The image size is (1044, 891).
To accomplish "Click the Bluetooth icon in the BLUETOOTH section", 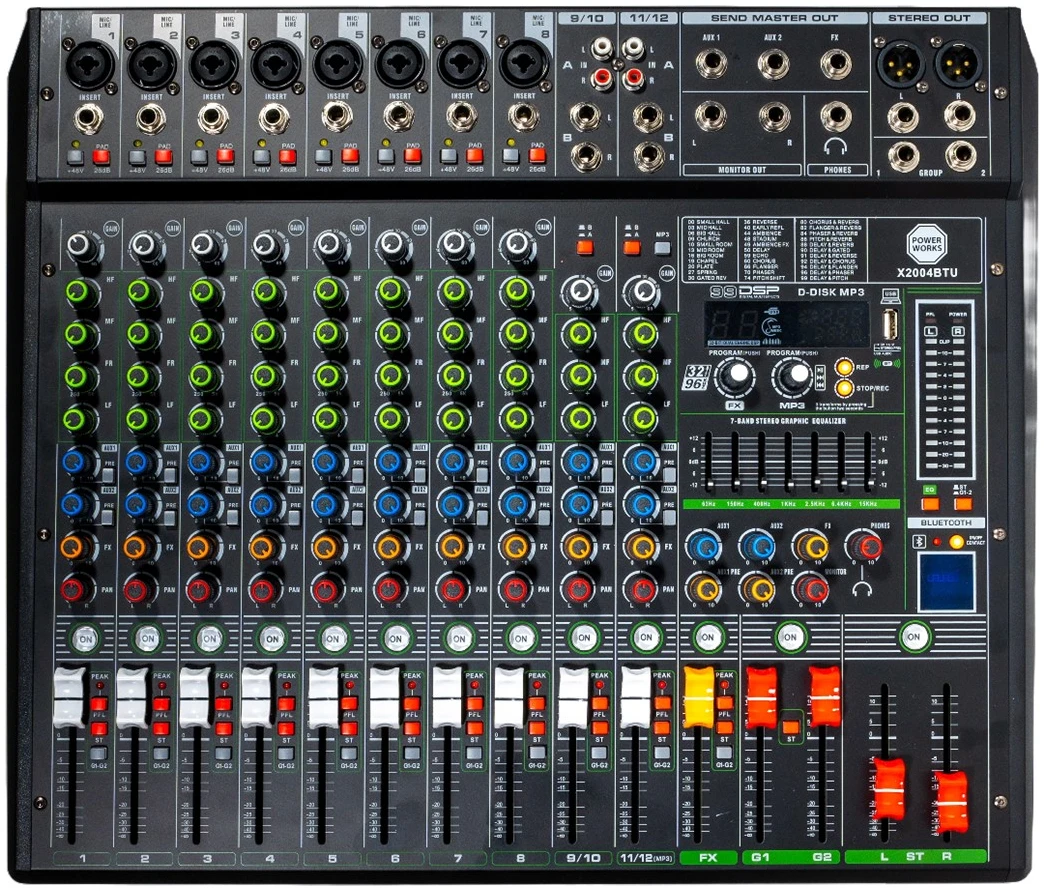I will coord(919,541).
